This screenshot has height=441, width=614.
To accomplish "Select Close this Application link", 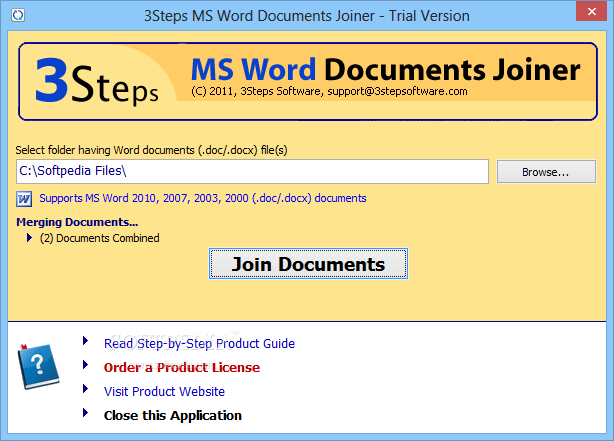I will point(173,415).
